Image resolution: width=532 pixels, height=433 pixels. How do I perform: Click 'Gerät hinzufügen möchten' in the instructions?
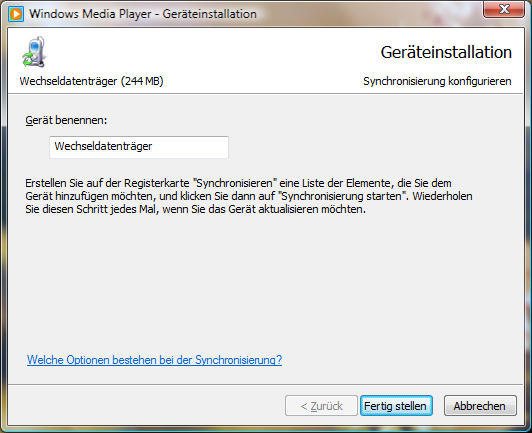(91, 196)
